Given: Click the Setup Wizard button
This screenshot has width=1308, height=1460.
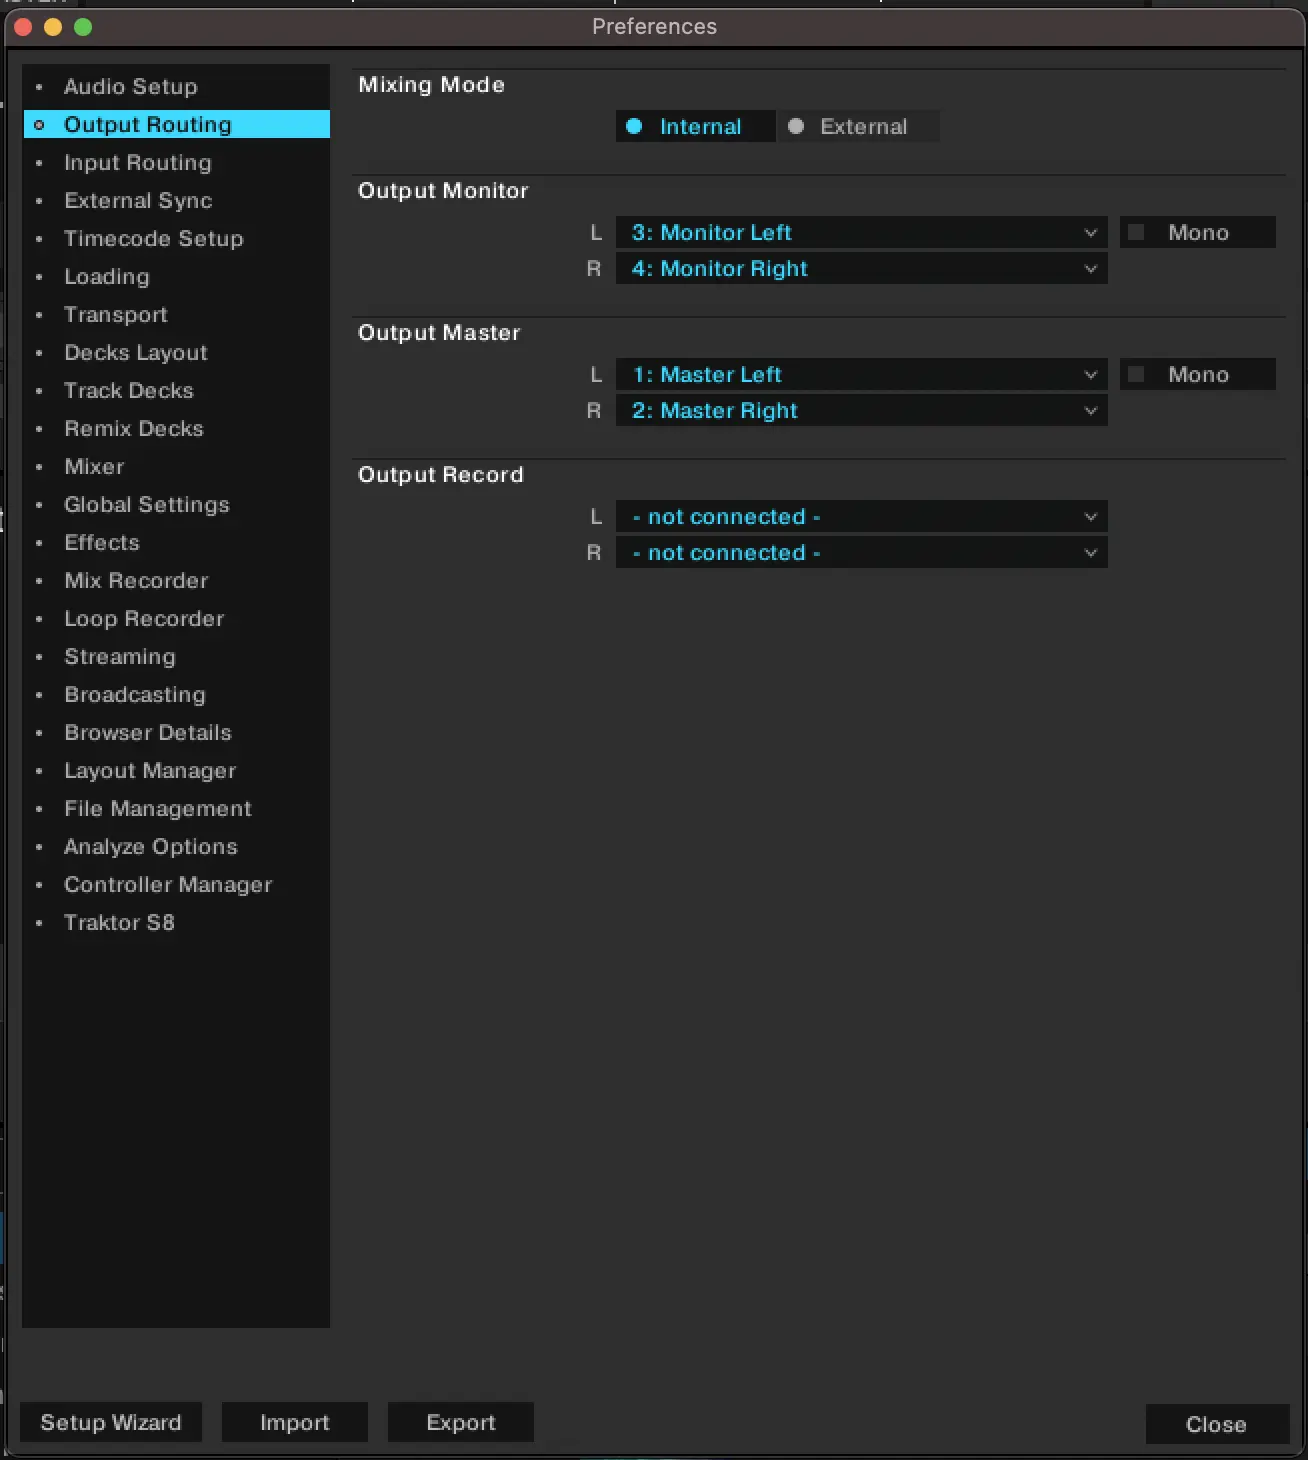Looking at the screenshot, I should [111, 1422].
